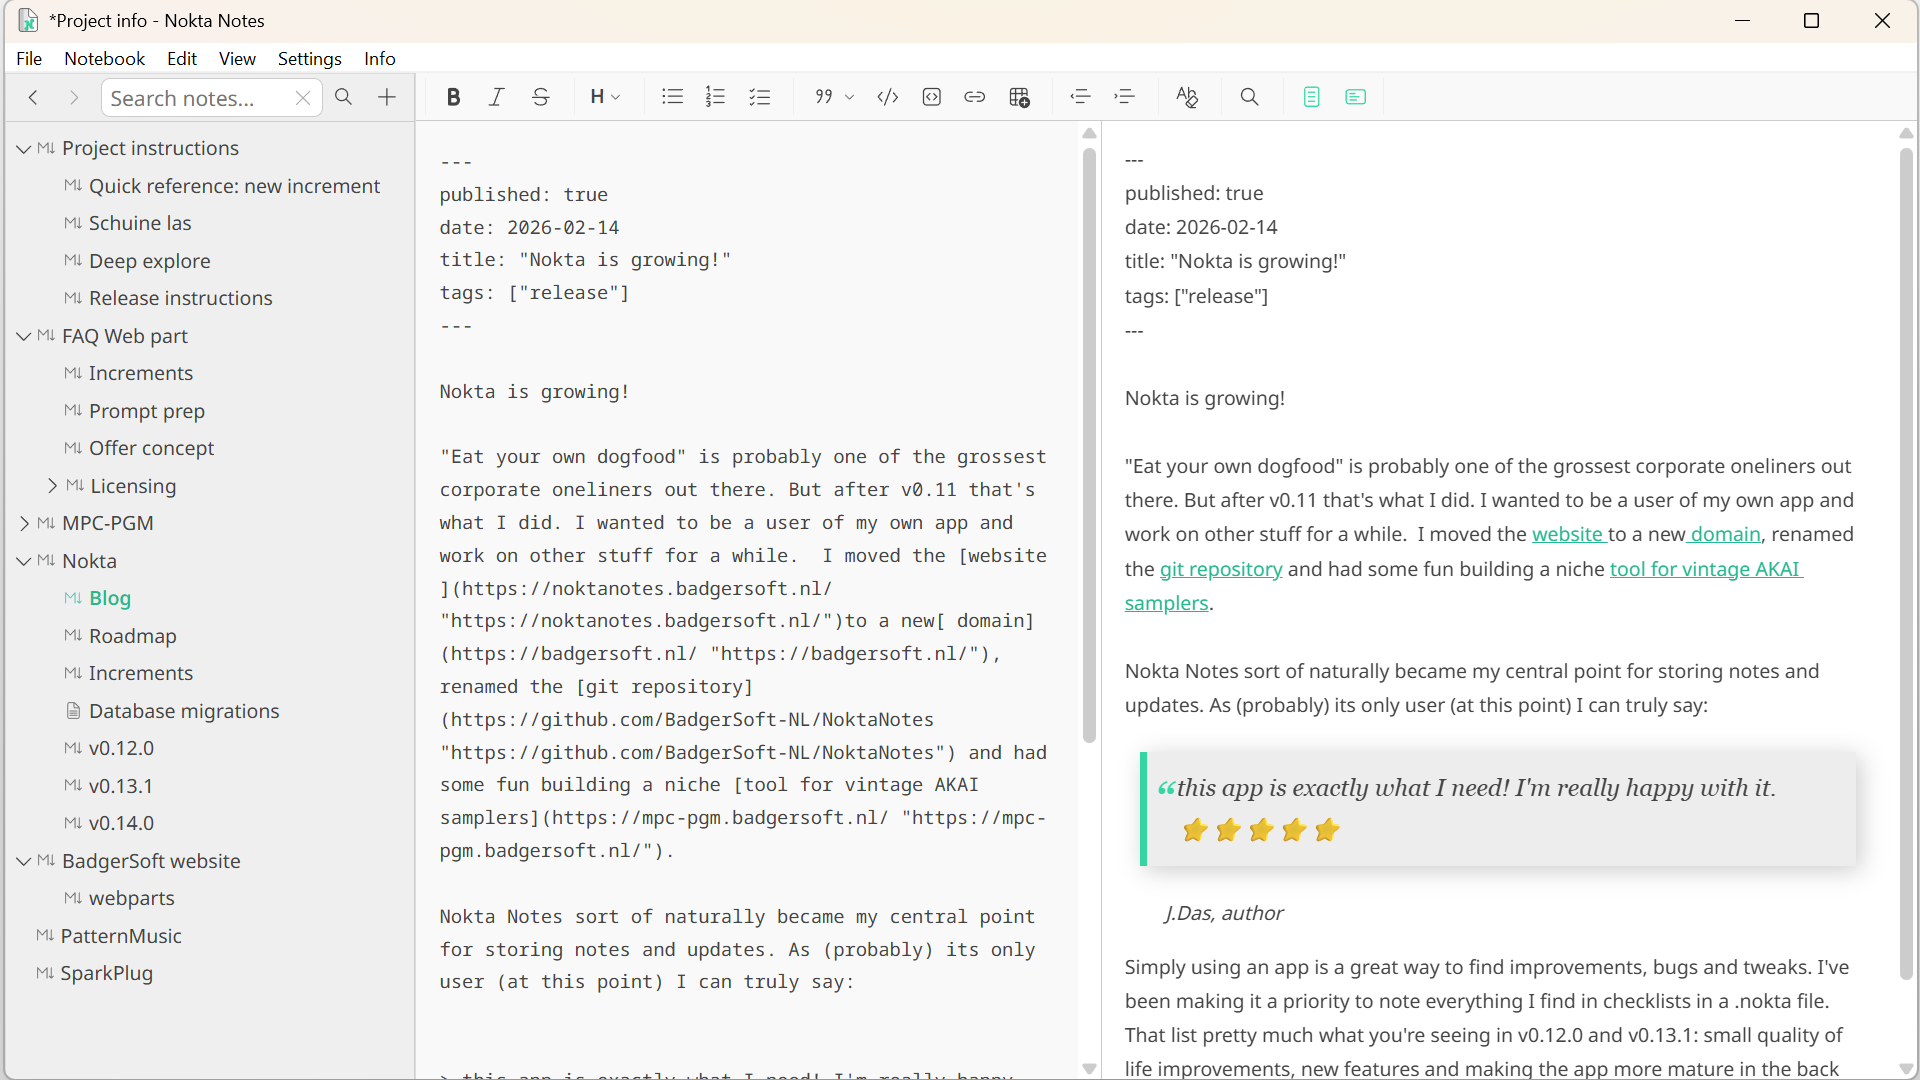The width and height of the screenshot is (1920, 1080).
Task: Open the heading level dropdown
Action: click(x=604, y=96)
